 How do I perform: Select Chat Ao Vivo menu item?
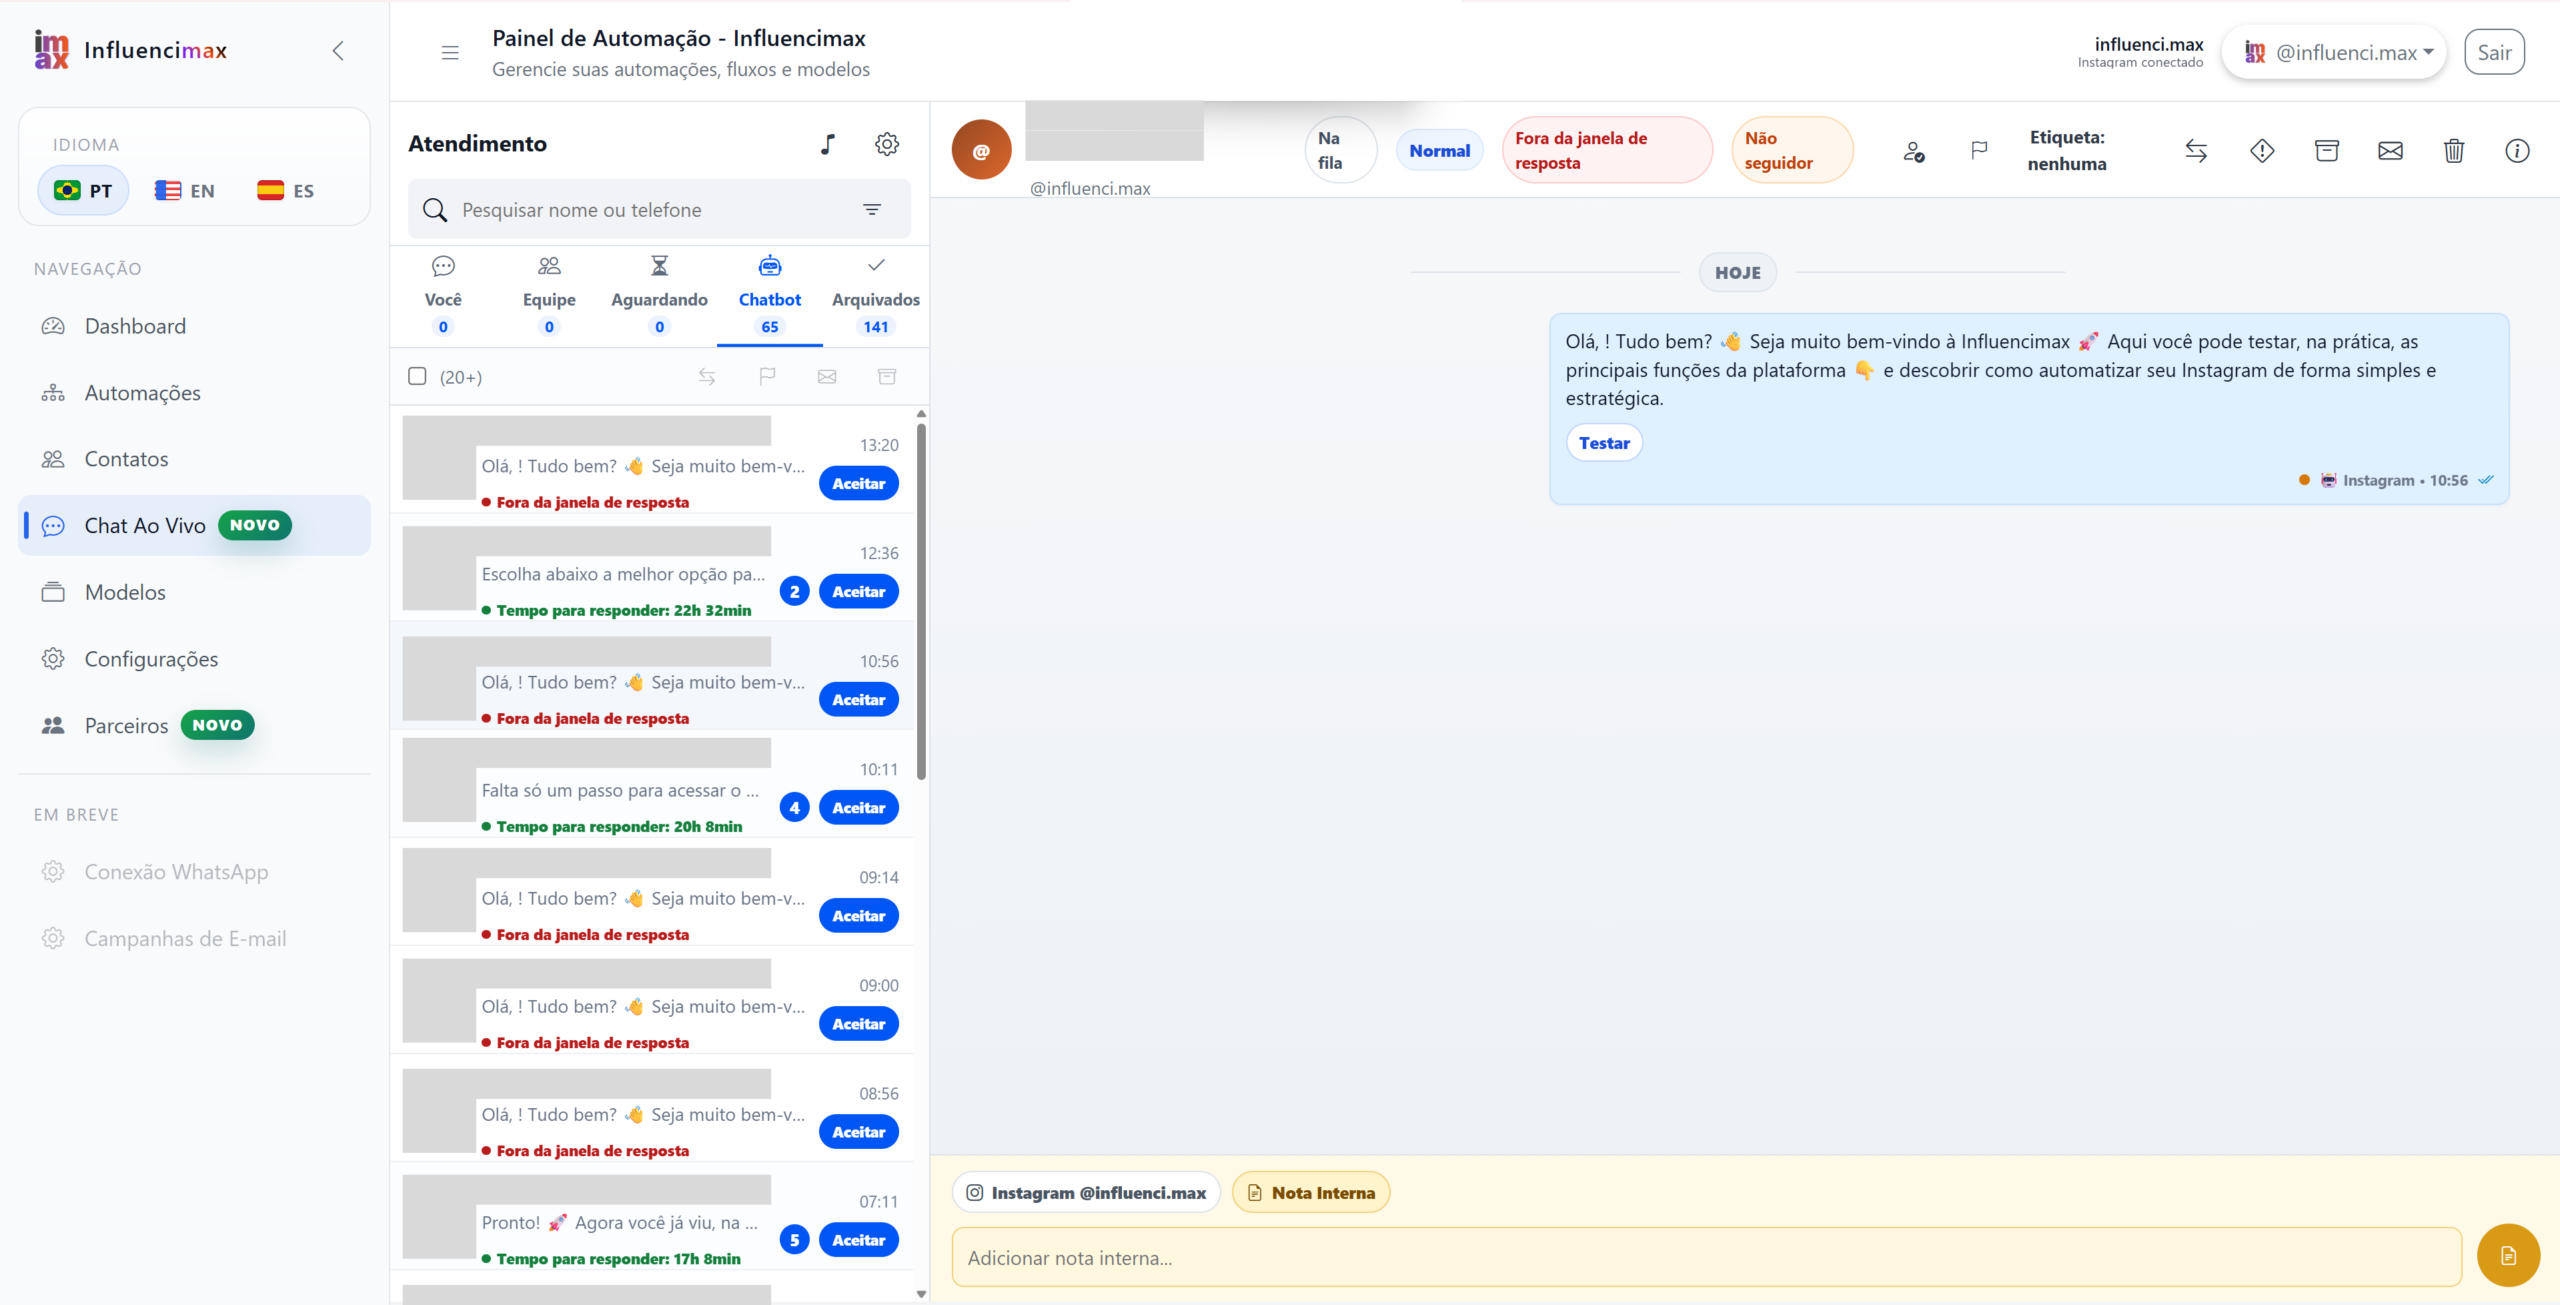click(x=196, y=525)
